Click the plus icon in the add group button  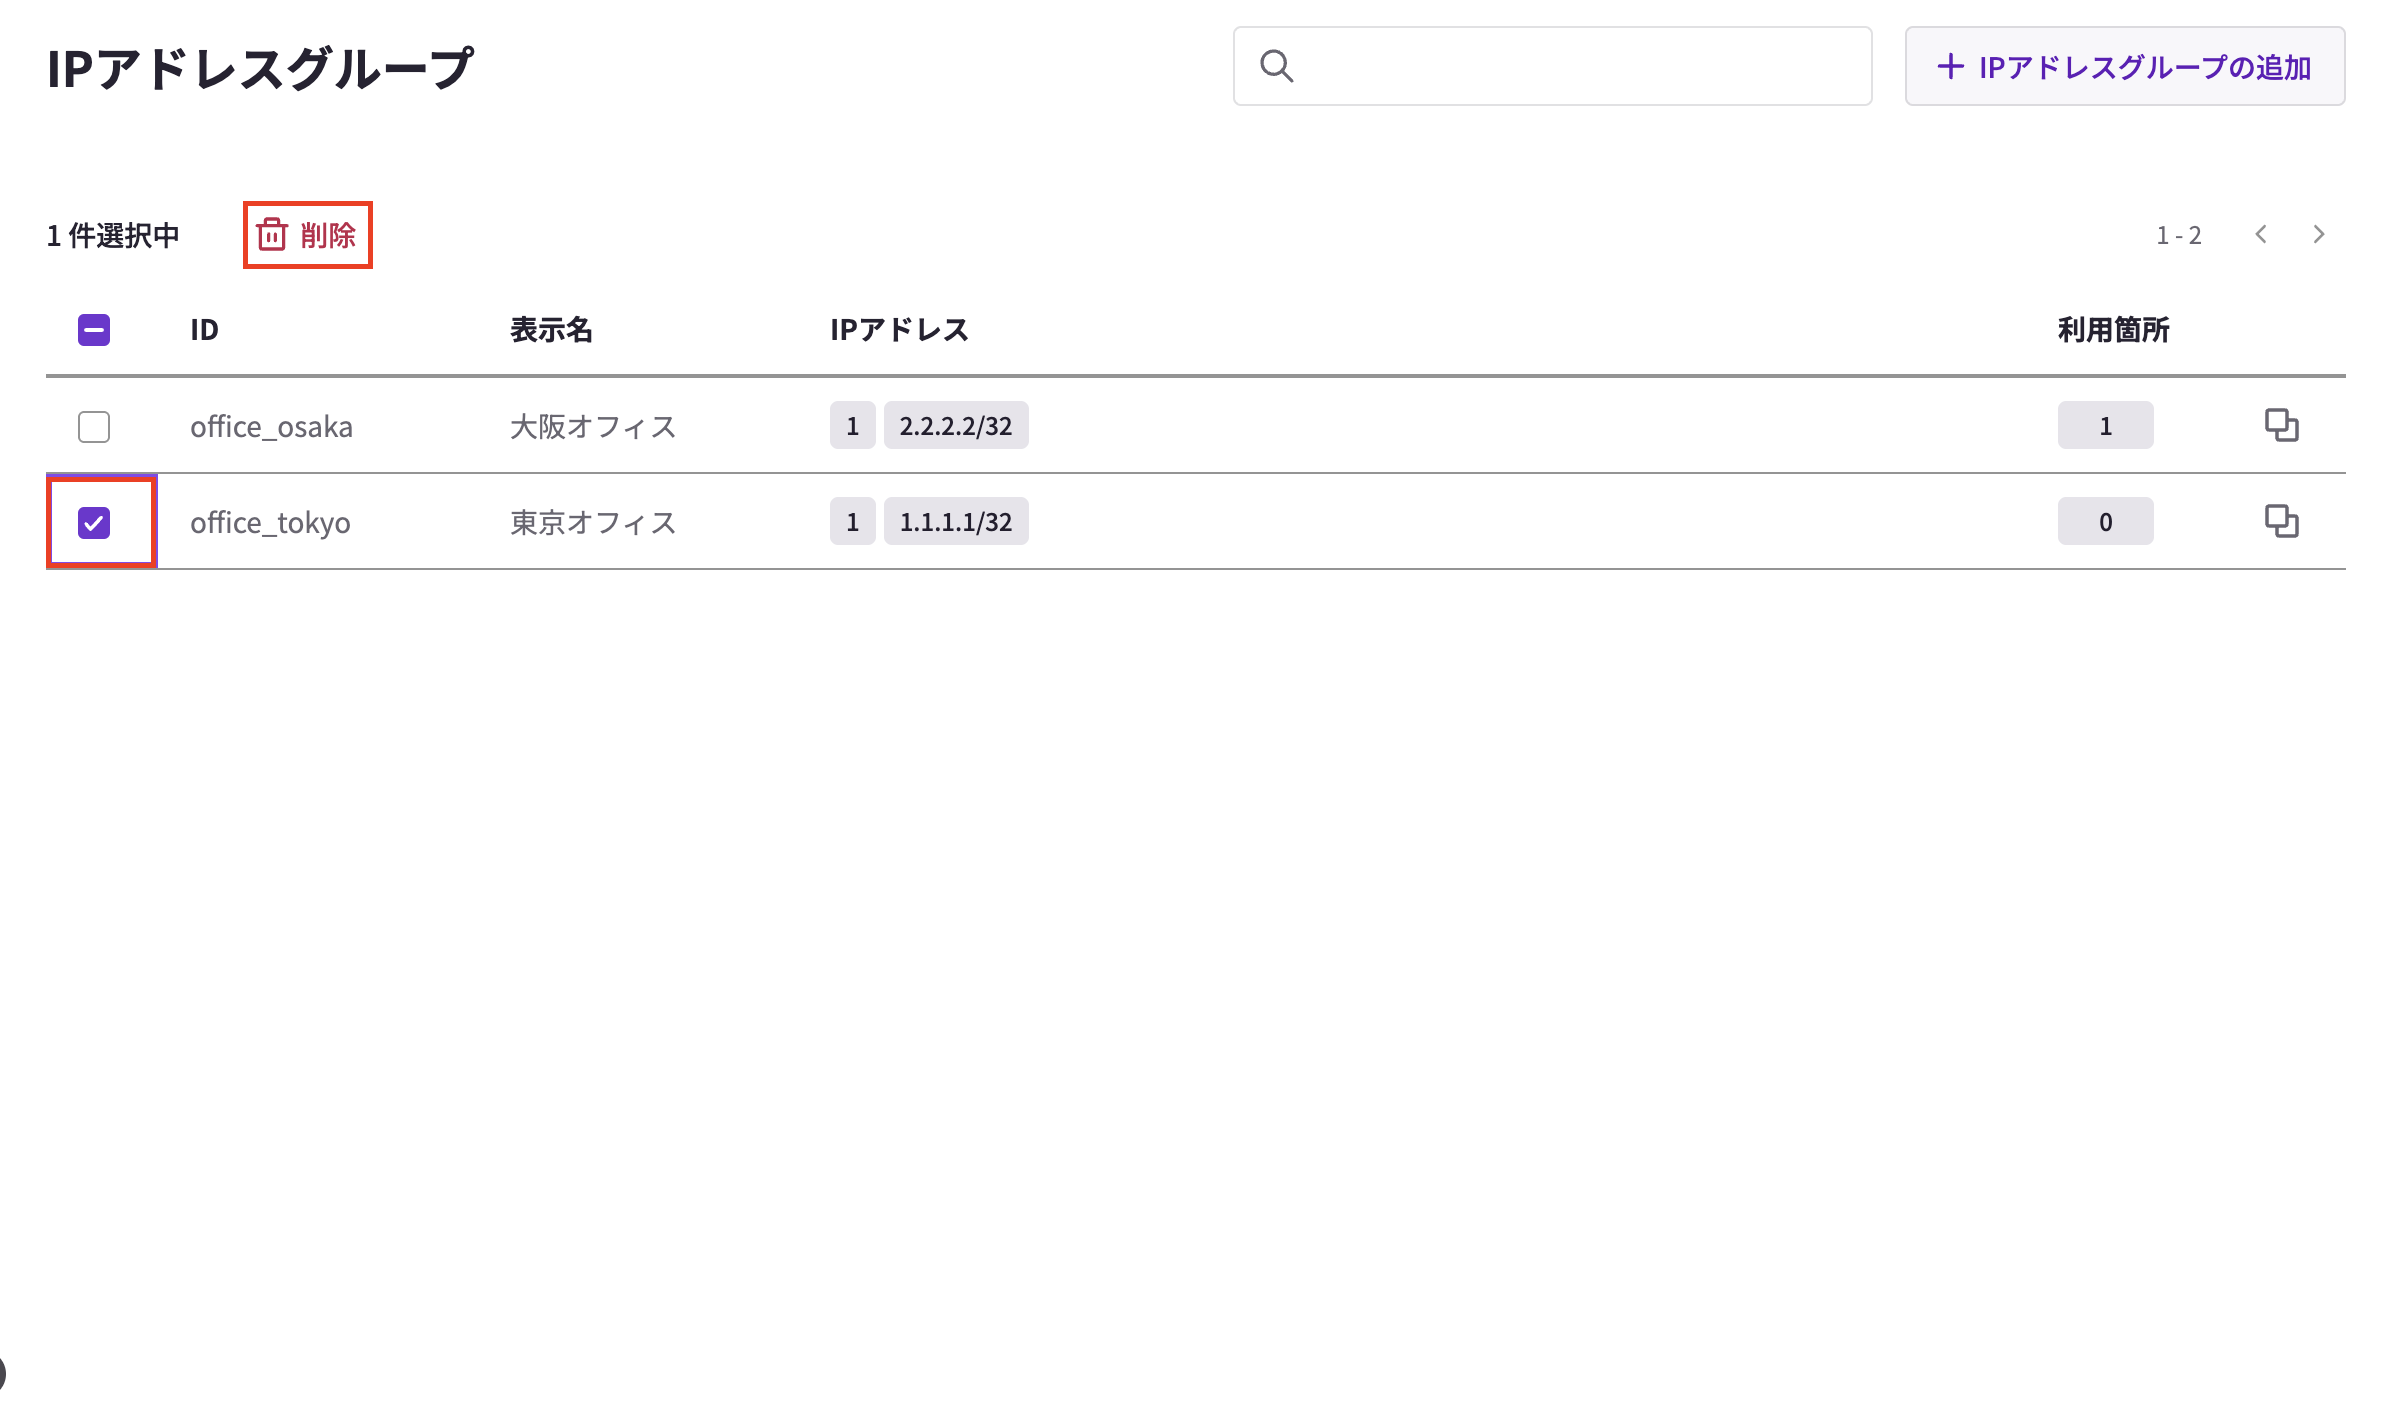click(1950, 67)
